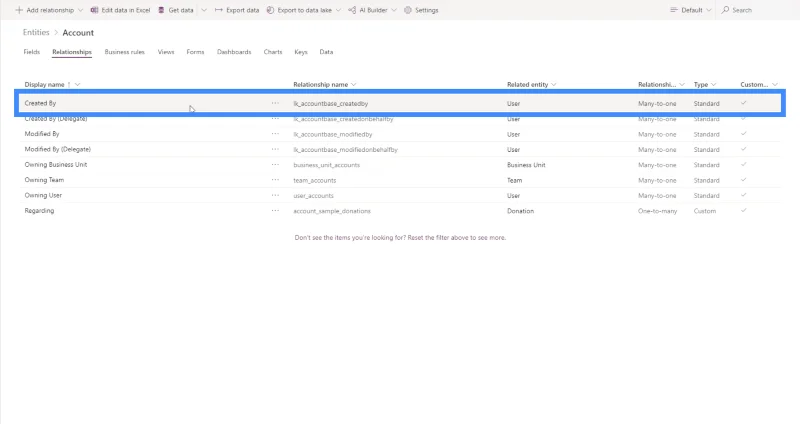Open Display name column filter chevron

tap(78, 85)
